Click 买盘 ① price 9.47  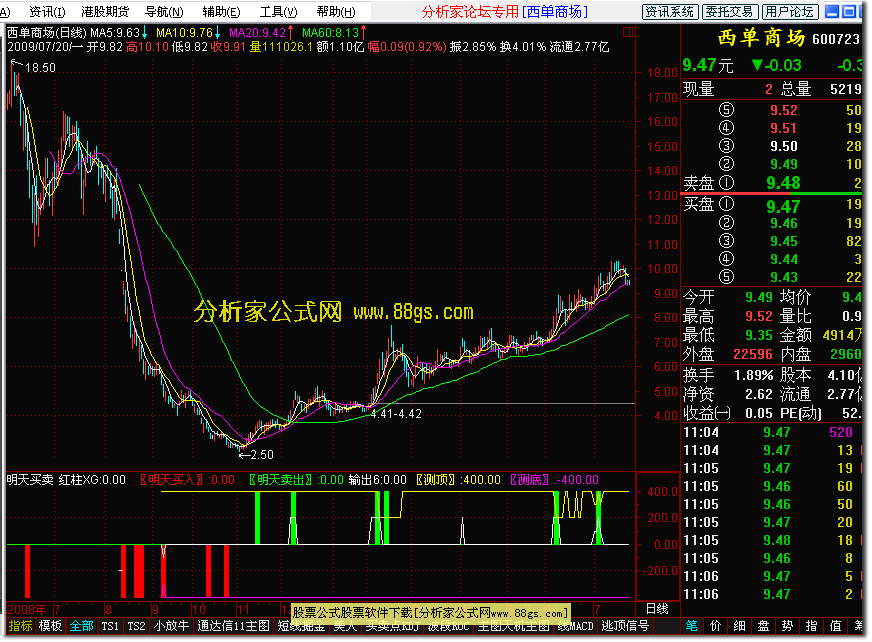(x=783, y=206)
